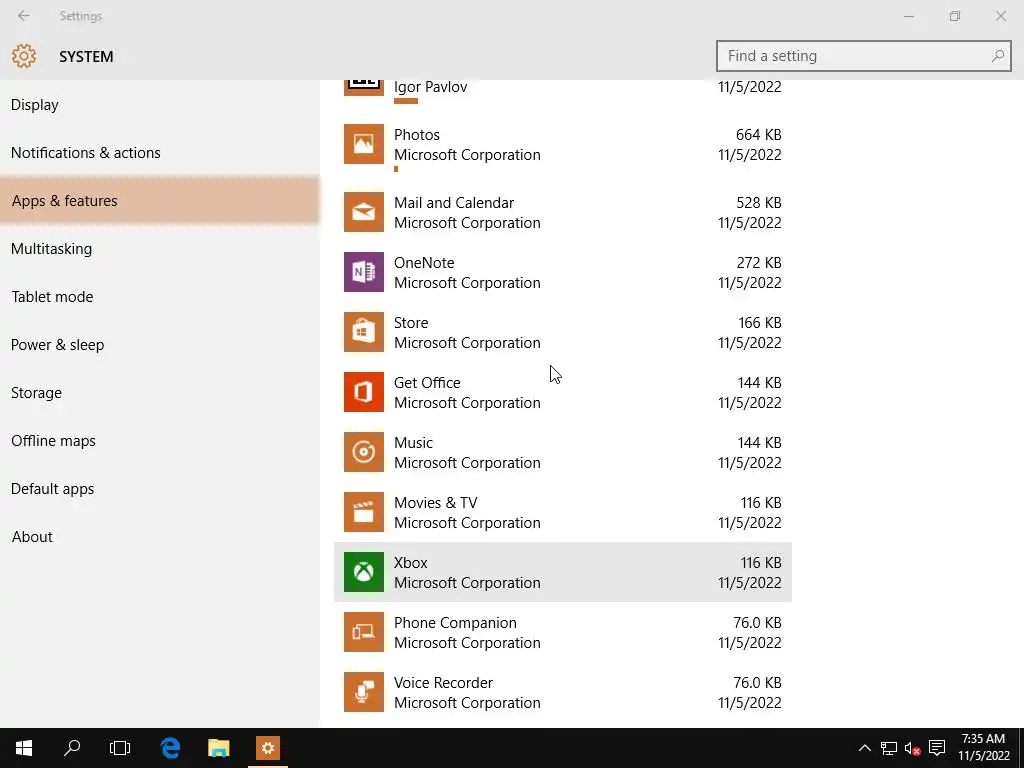This screenshot has width=1024, height=768.
Task: Go back with the arrow button
Action: (x=24, y=16)
